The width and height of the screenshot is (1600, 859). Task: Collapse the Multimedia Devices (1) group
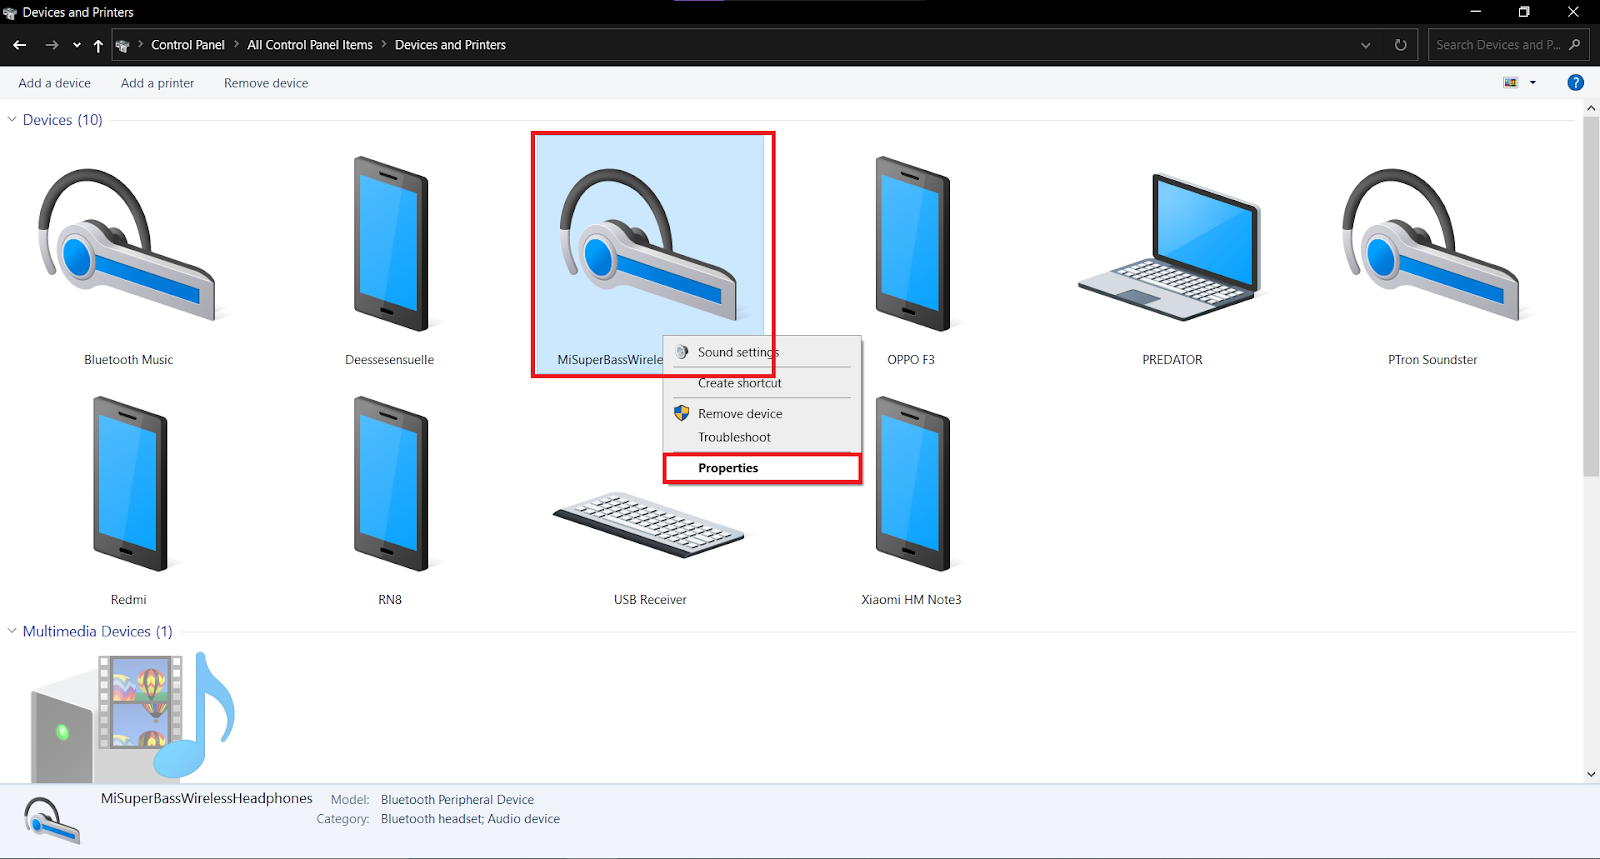[x=12, y=631]
